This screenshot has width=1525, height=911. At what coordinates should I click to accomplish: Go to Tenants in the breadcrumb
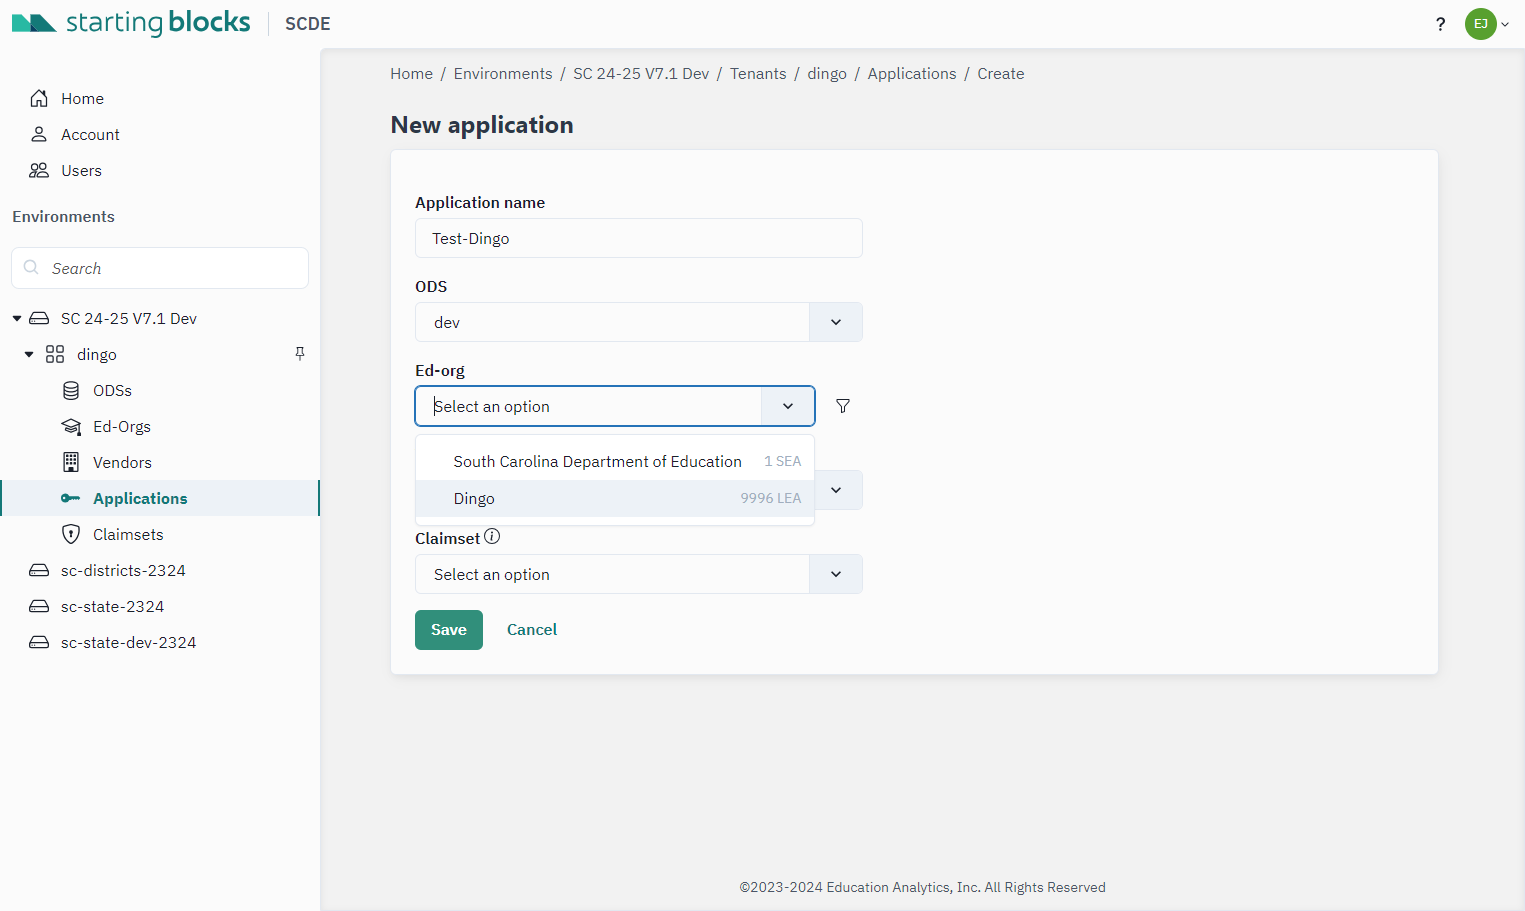point(758,74)
